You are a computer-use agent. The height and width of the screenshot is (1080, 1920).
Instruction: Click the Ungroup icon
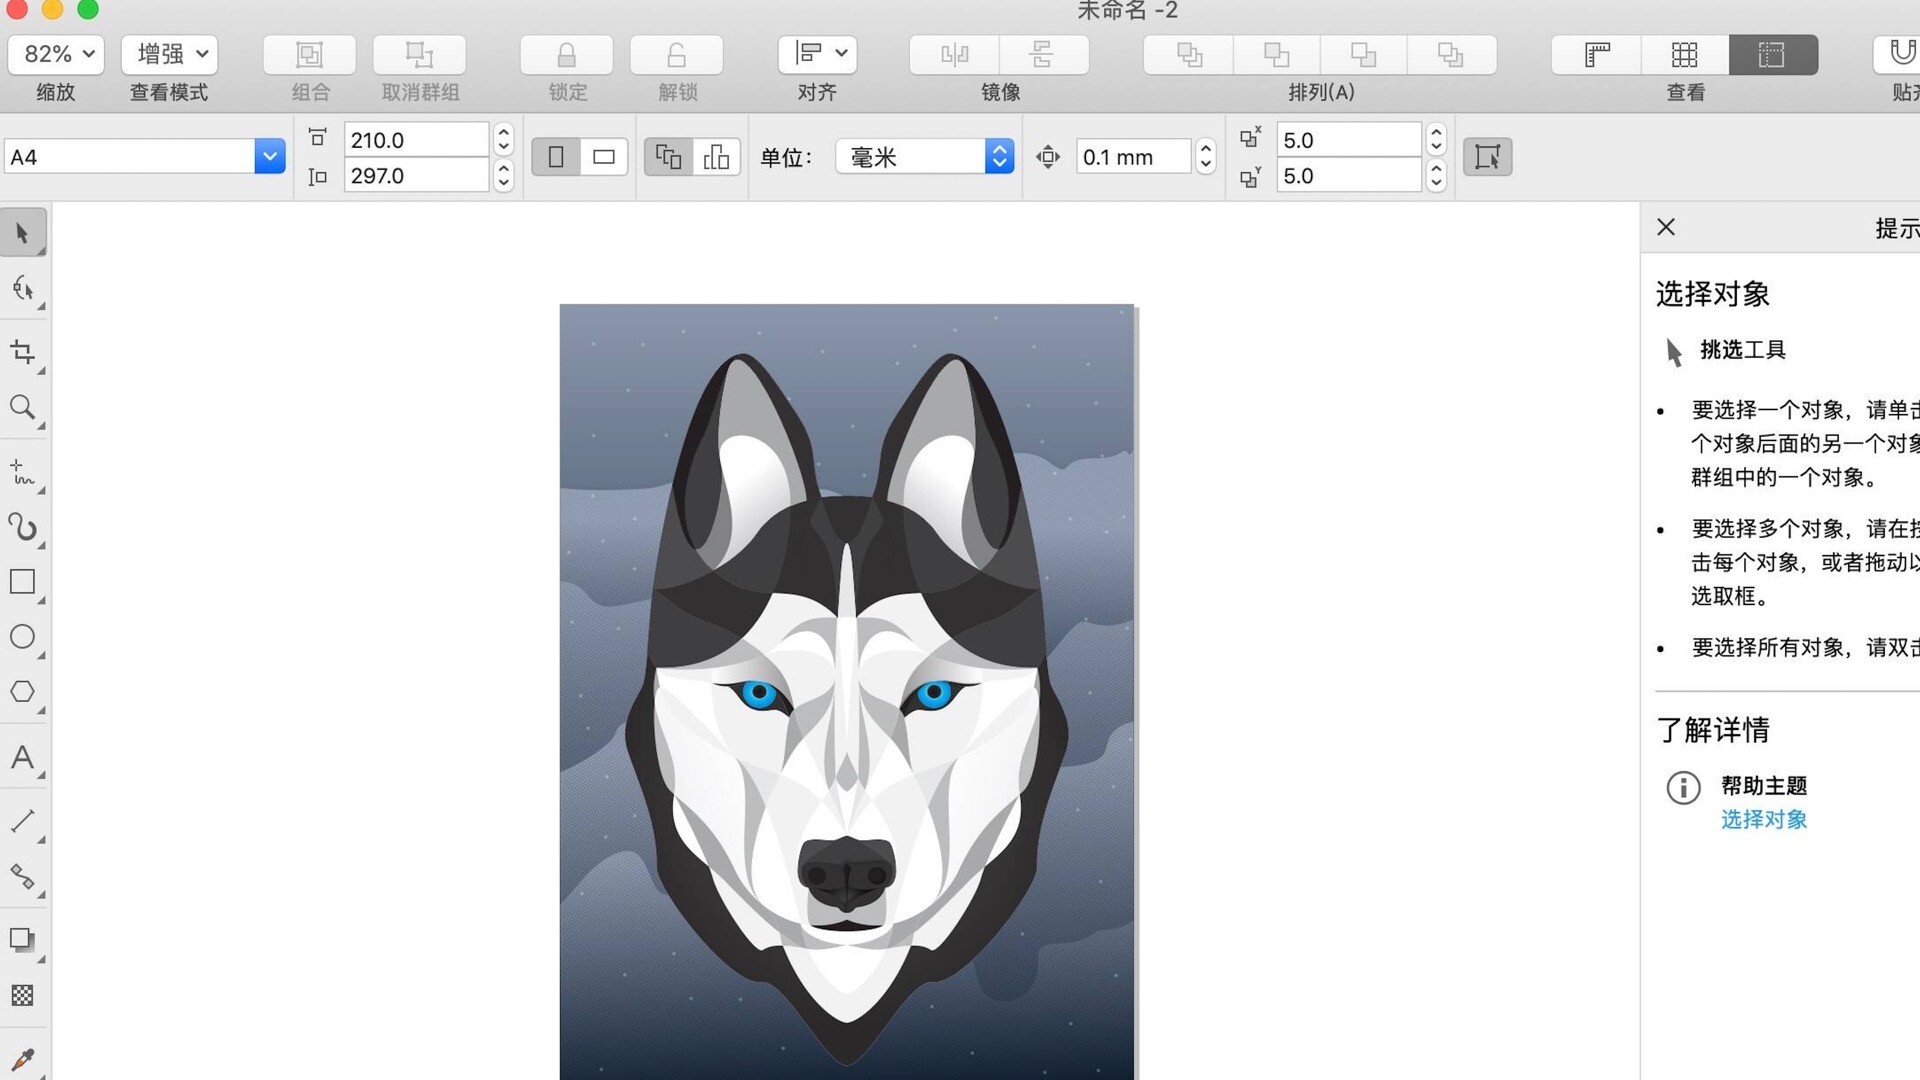coord(419,54)
